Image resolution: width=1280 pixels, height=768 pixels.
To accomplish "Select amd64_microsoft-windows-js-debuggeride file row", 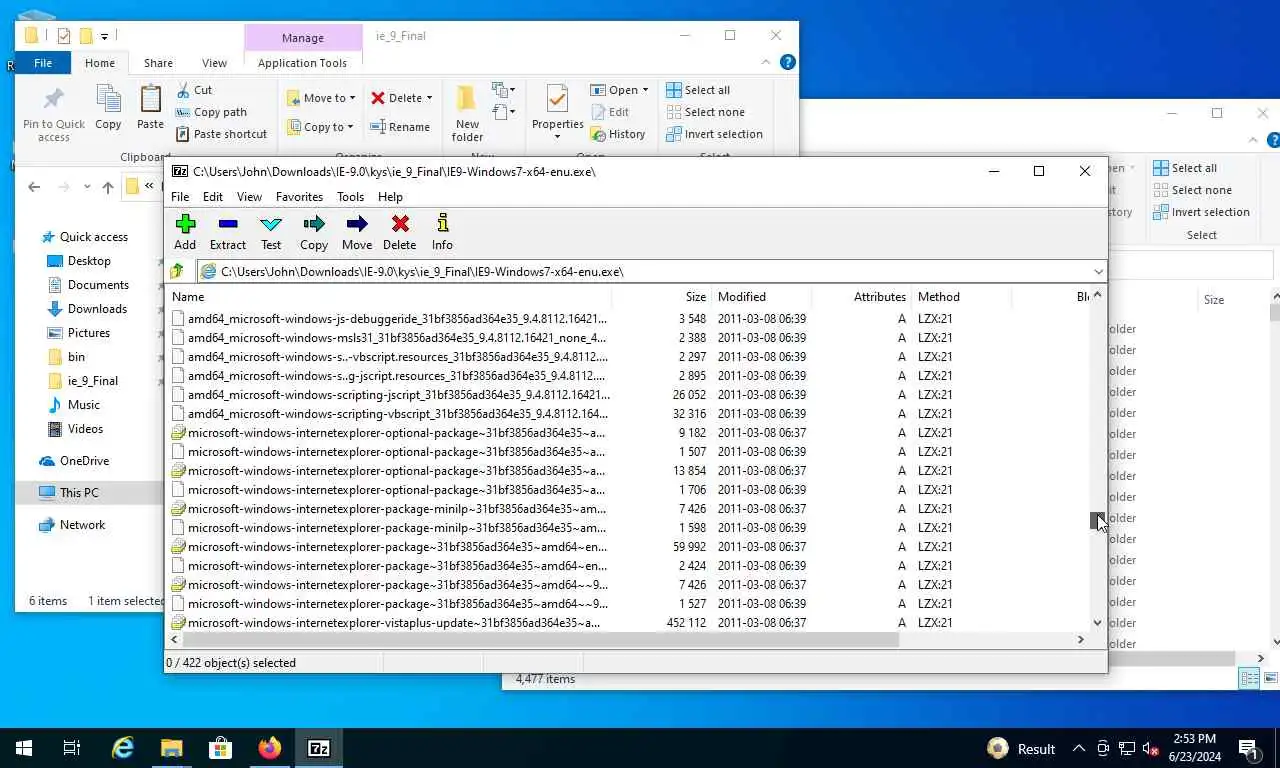I will (x=628, y=319).
